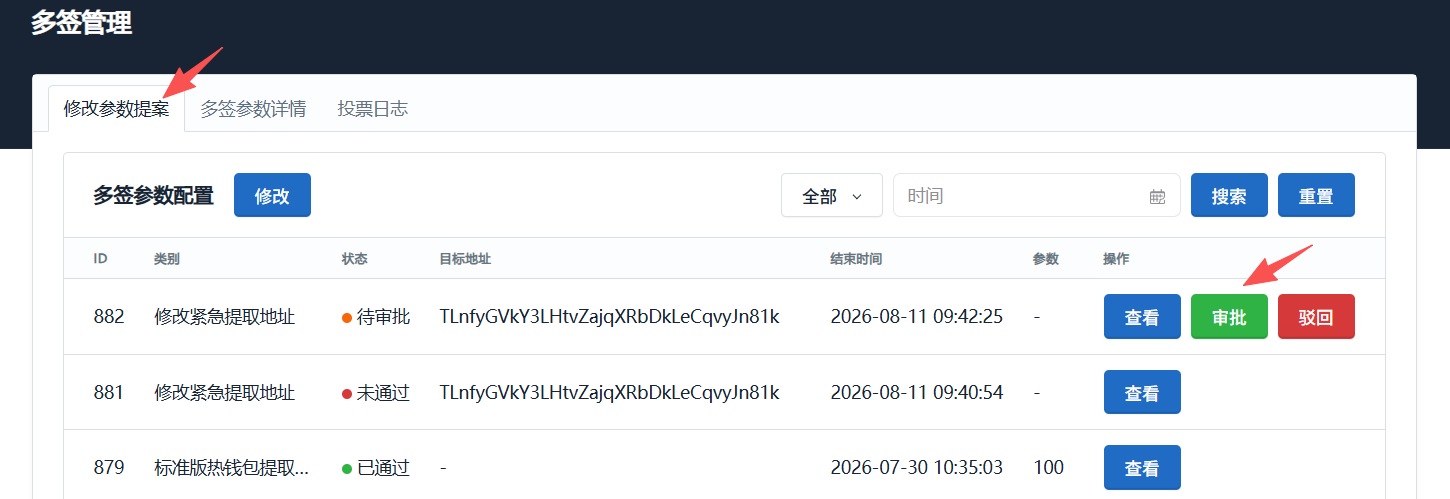Open the calendar icon in 时间 field
The image size is (1450, 499).
[x=1157, y=197]
